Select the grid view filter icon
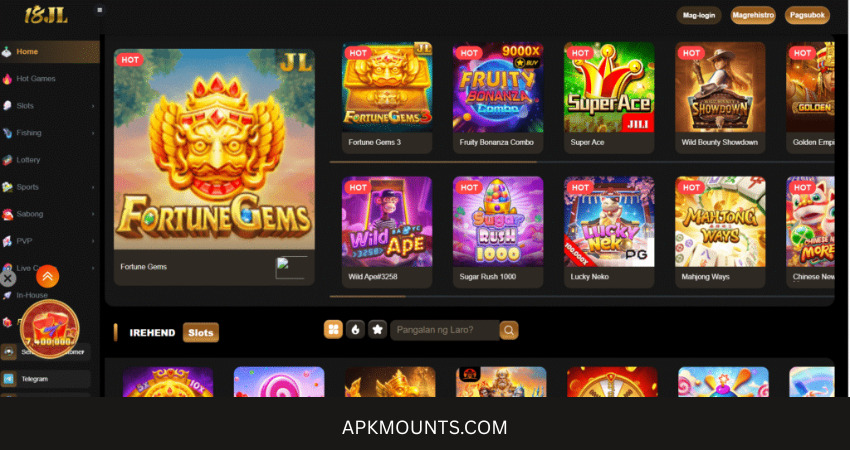 333,330
